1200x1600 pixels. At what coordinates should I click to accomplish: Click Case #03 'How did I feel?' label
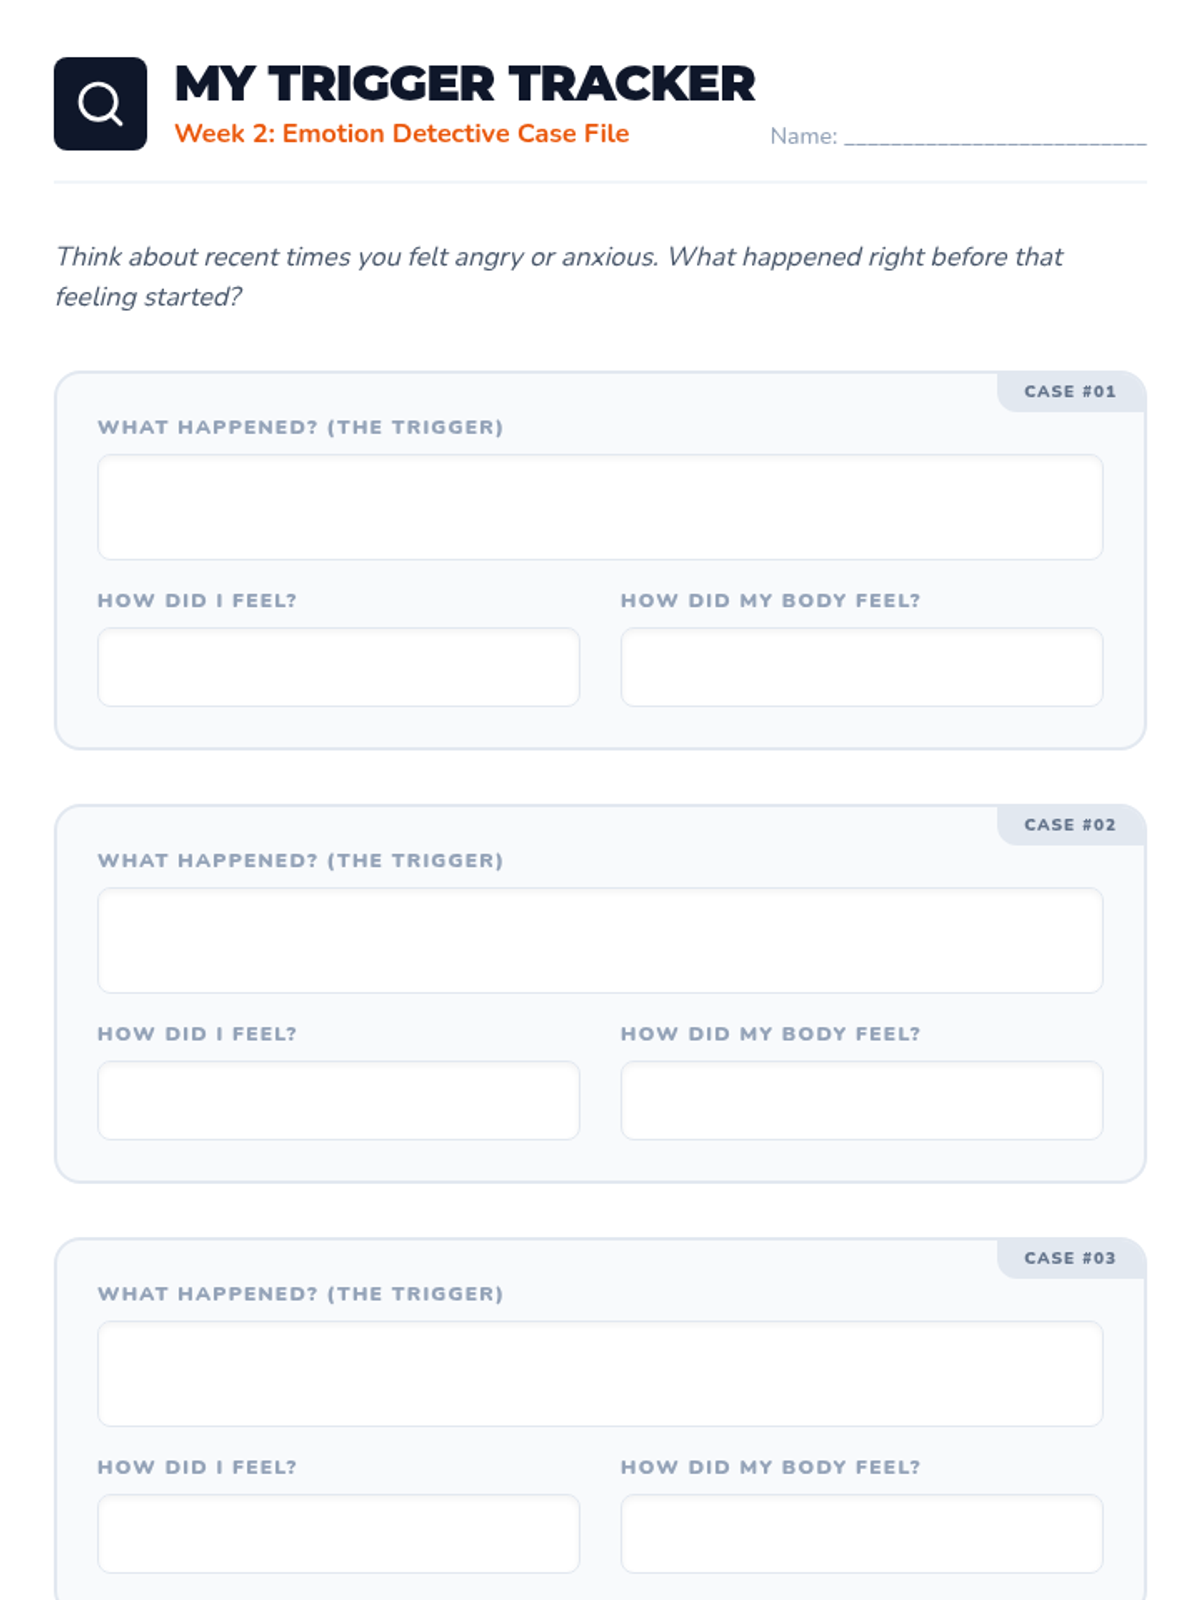click(197, 1467)
